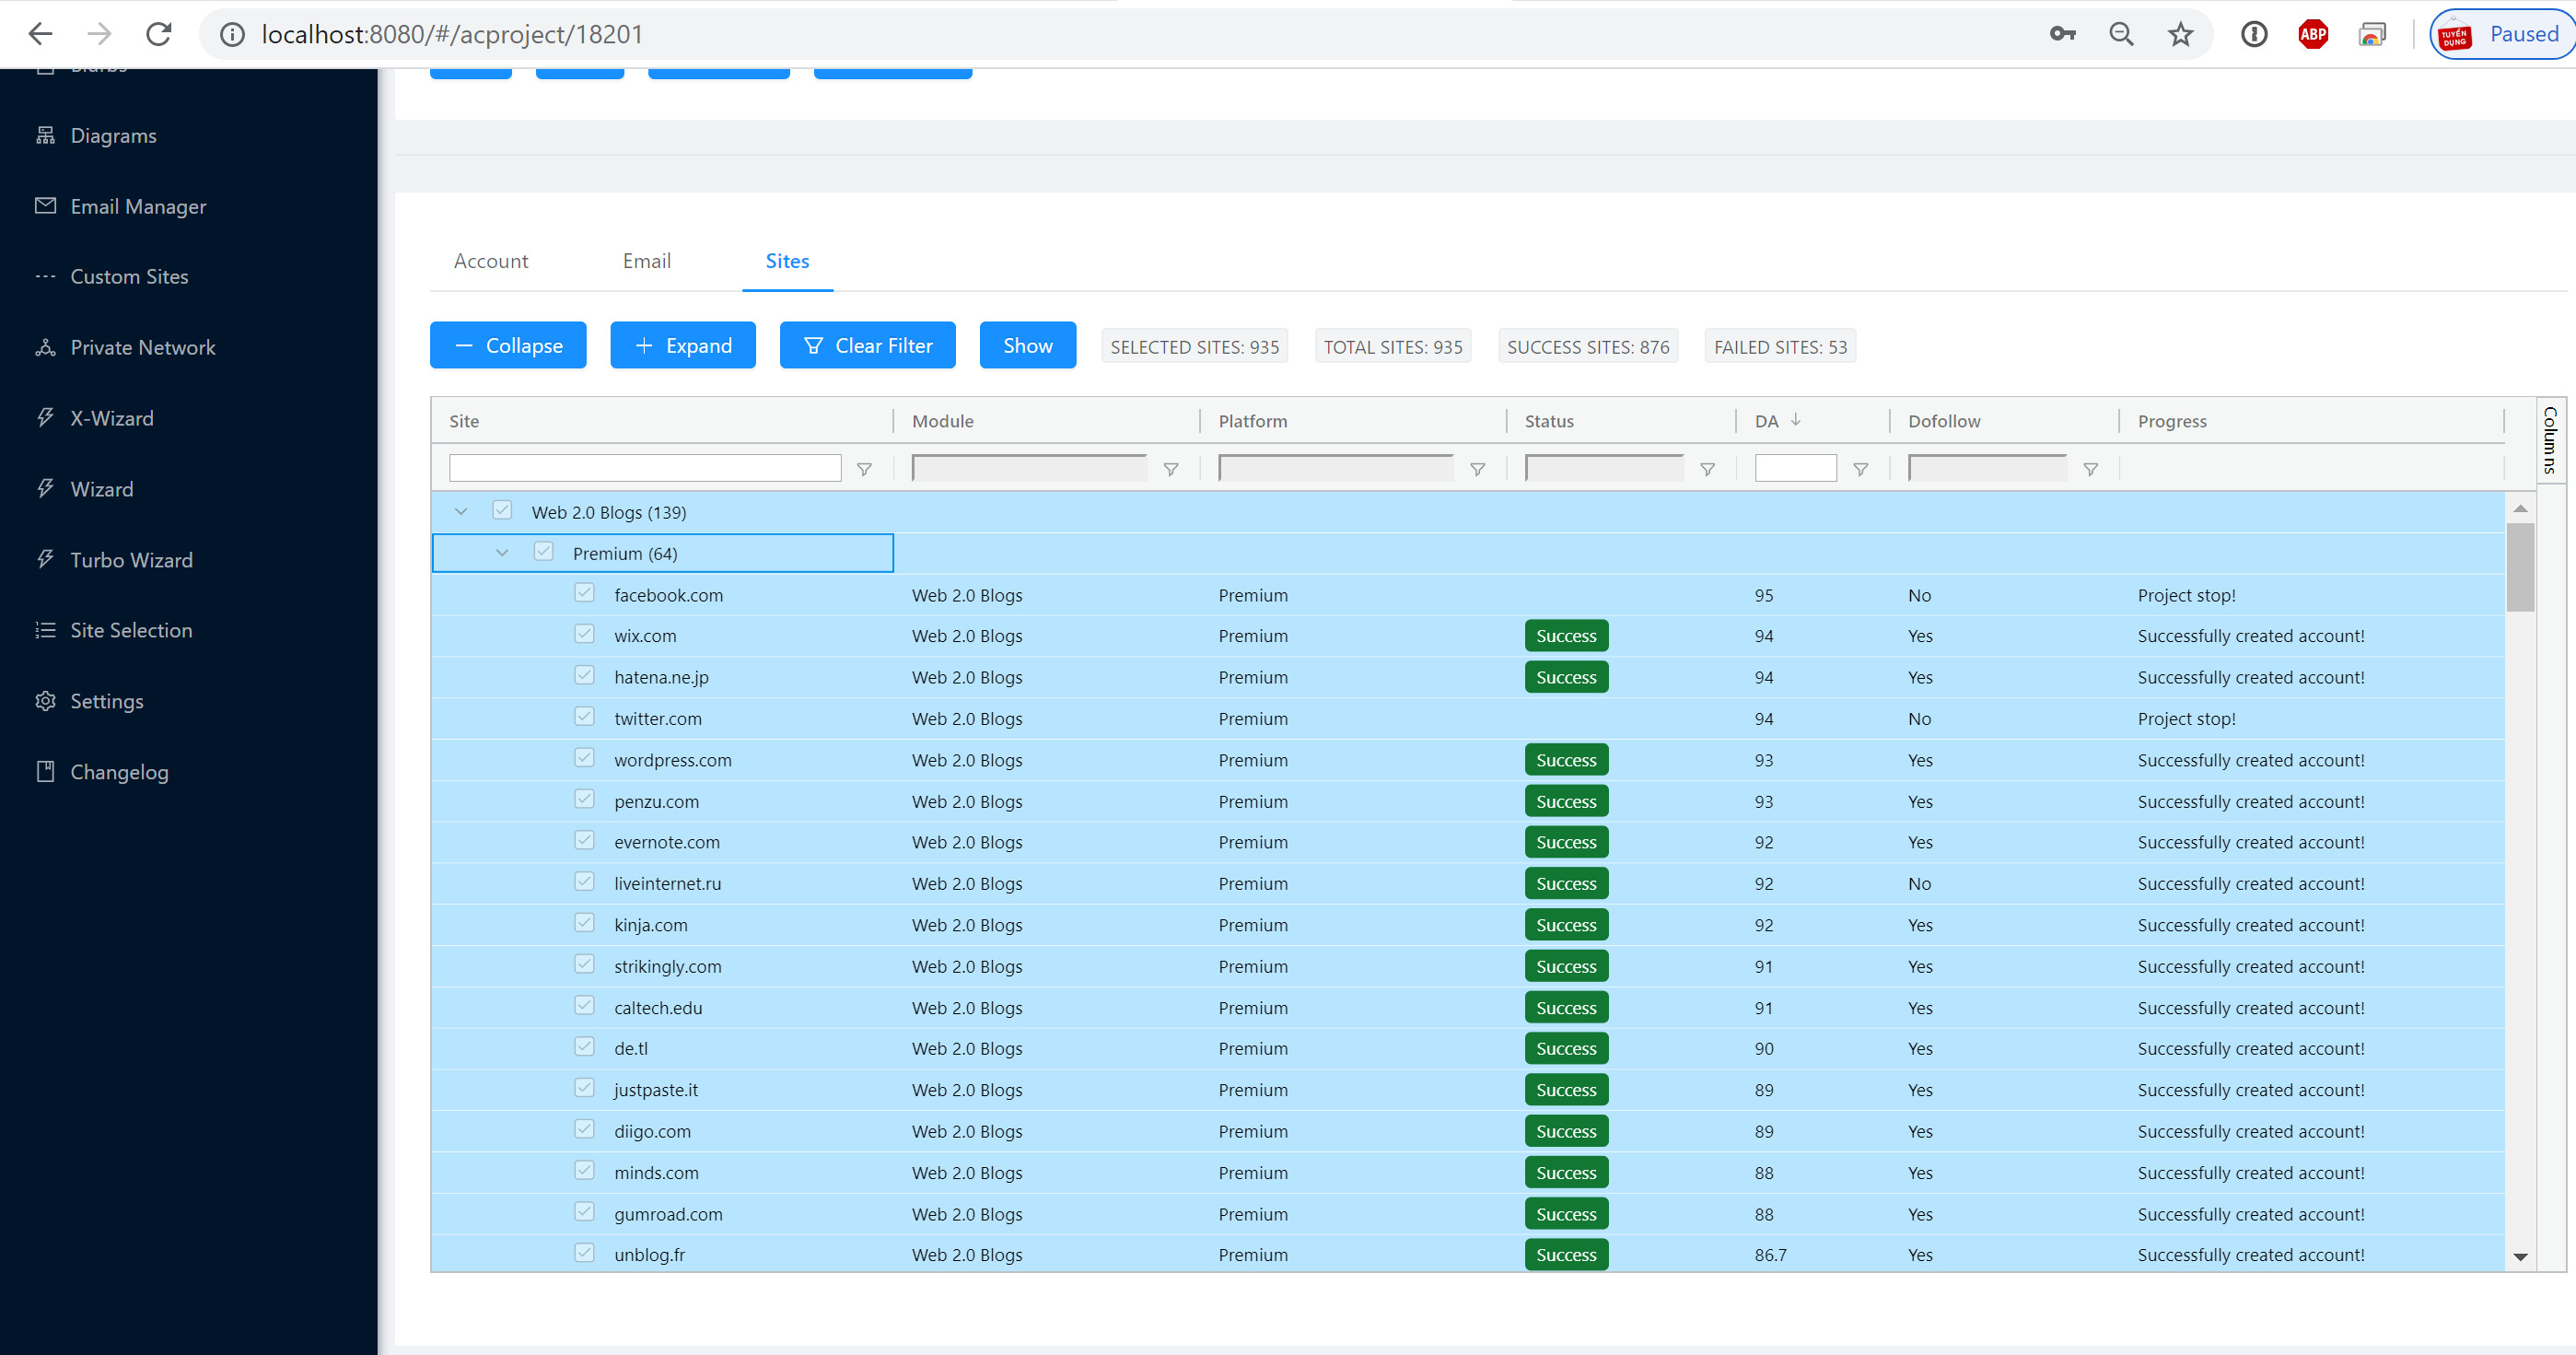Open the Turbo Wizard panel
2576x1355 pixels.
pyautogui.click(x=130, y=557)
